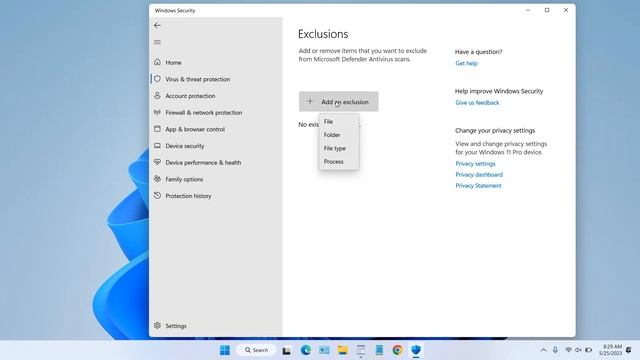Click the battery tray icon
Image resolution: width=640 pixels, height=360 pixels.
589,350
